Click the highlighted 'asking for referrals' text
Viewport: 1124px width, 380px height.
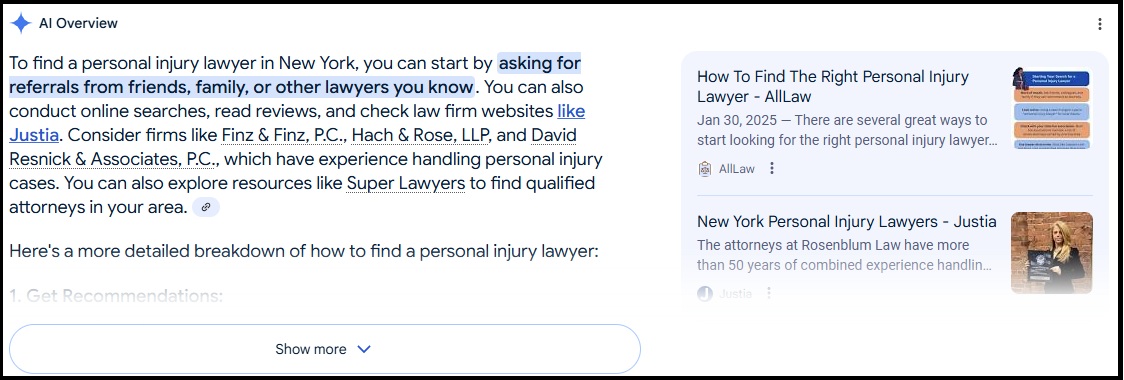pyautogui.click(x=539, y=64)
